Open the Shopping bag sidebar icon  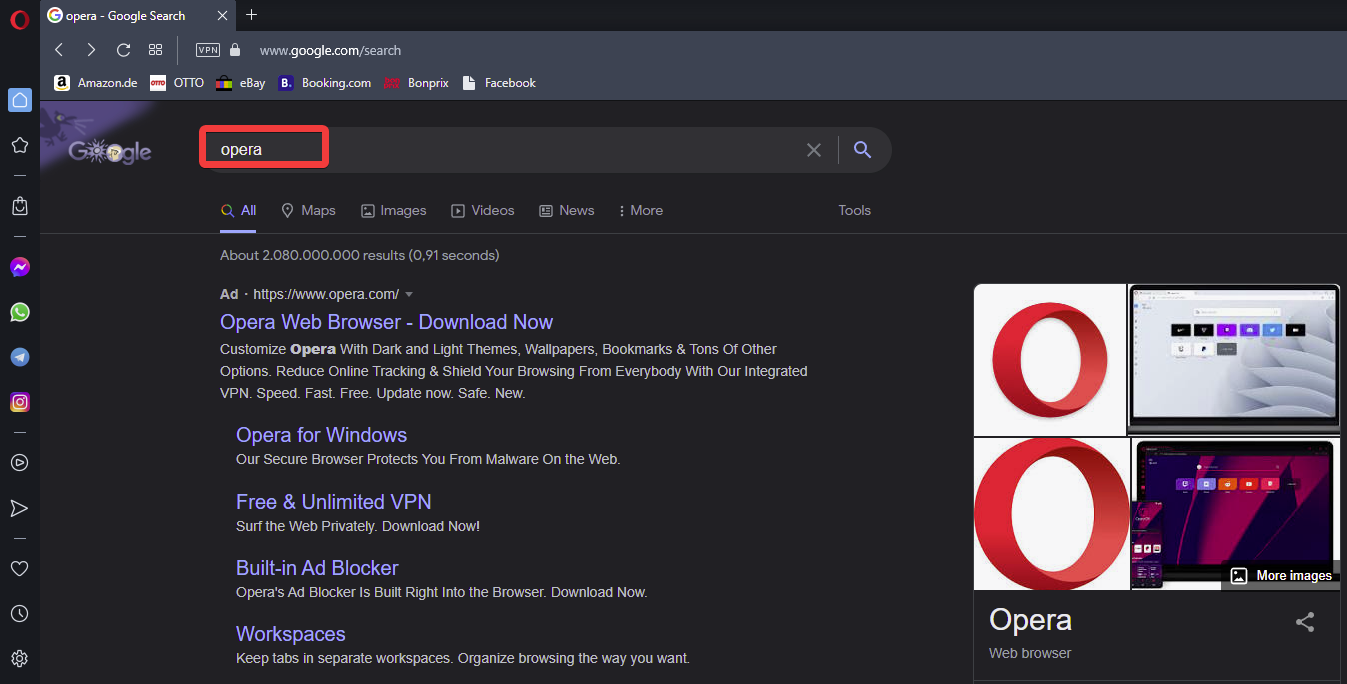pyautogui.click(x=19, y=206)
